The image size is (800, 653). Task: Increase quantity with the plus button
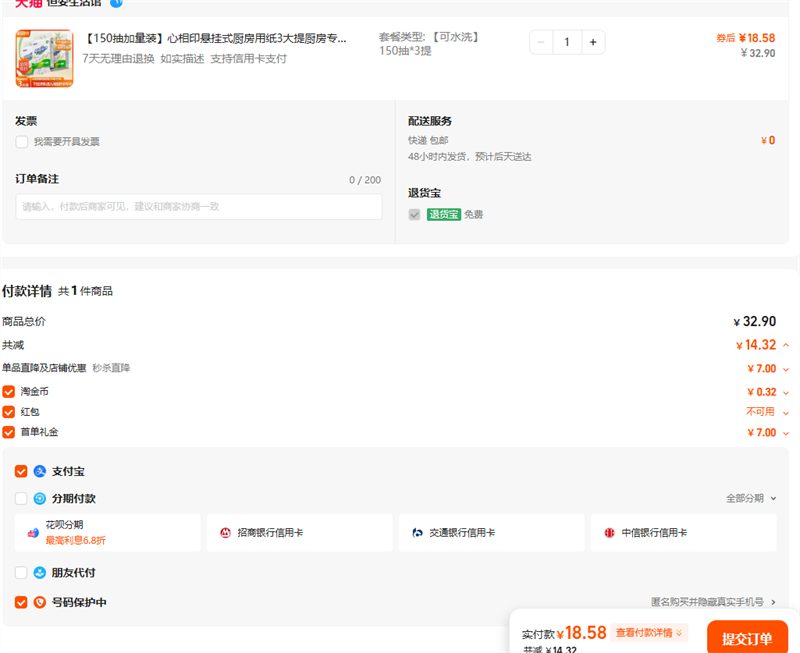[593, 42]
